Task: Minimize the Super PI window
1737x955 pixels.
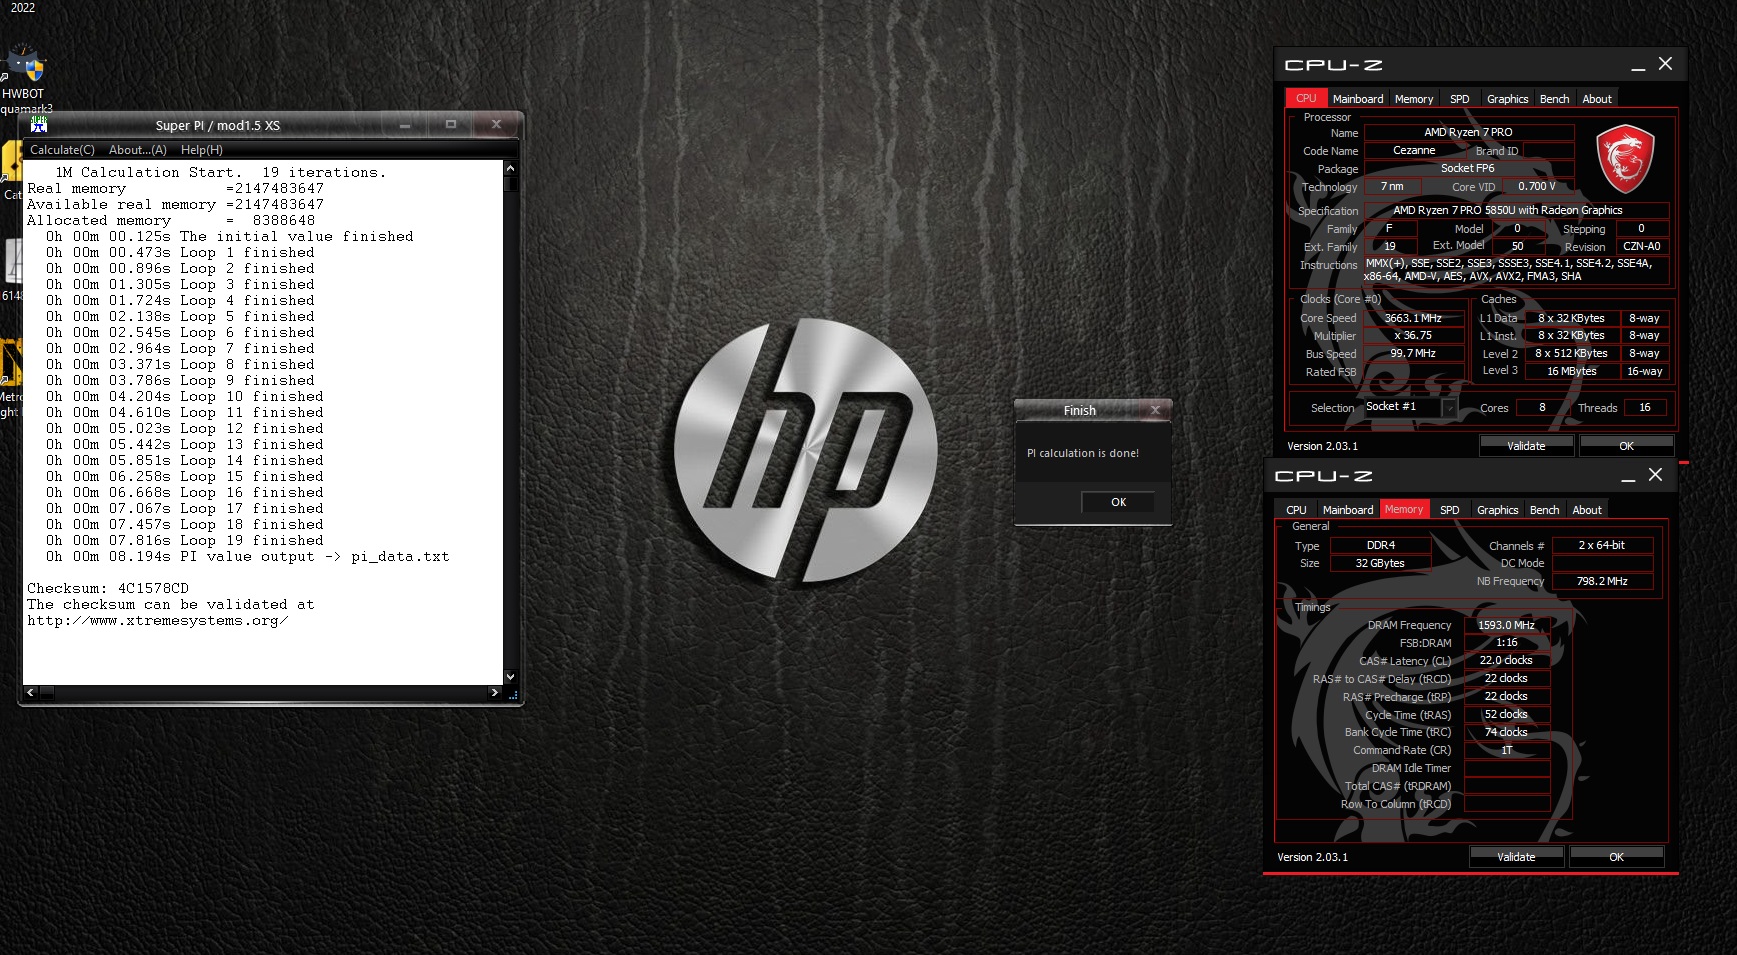Action: [x=405, y=125]
